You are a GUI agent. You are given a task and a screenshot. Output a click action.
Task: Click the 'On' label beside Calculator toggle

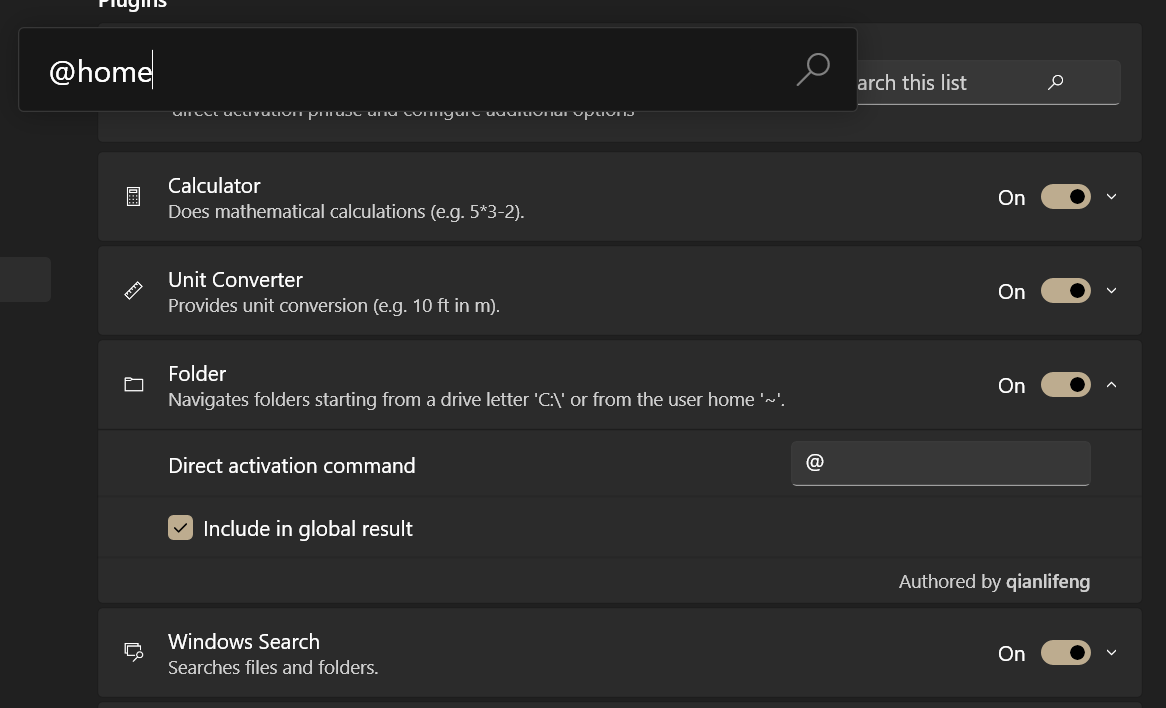pyautogui.click(x=1011, y=198)
